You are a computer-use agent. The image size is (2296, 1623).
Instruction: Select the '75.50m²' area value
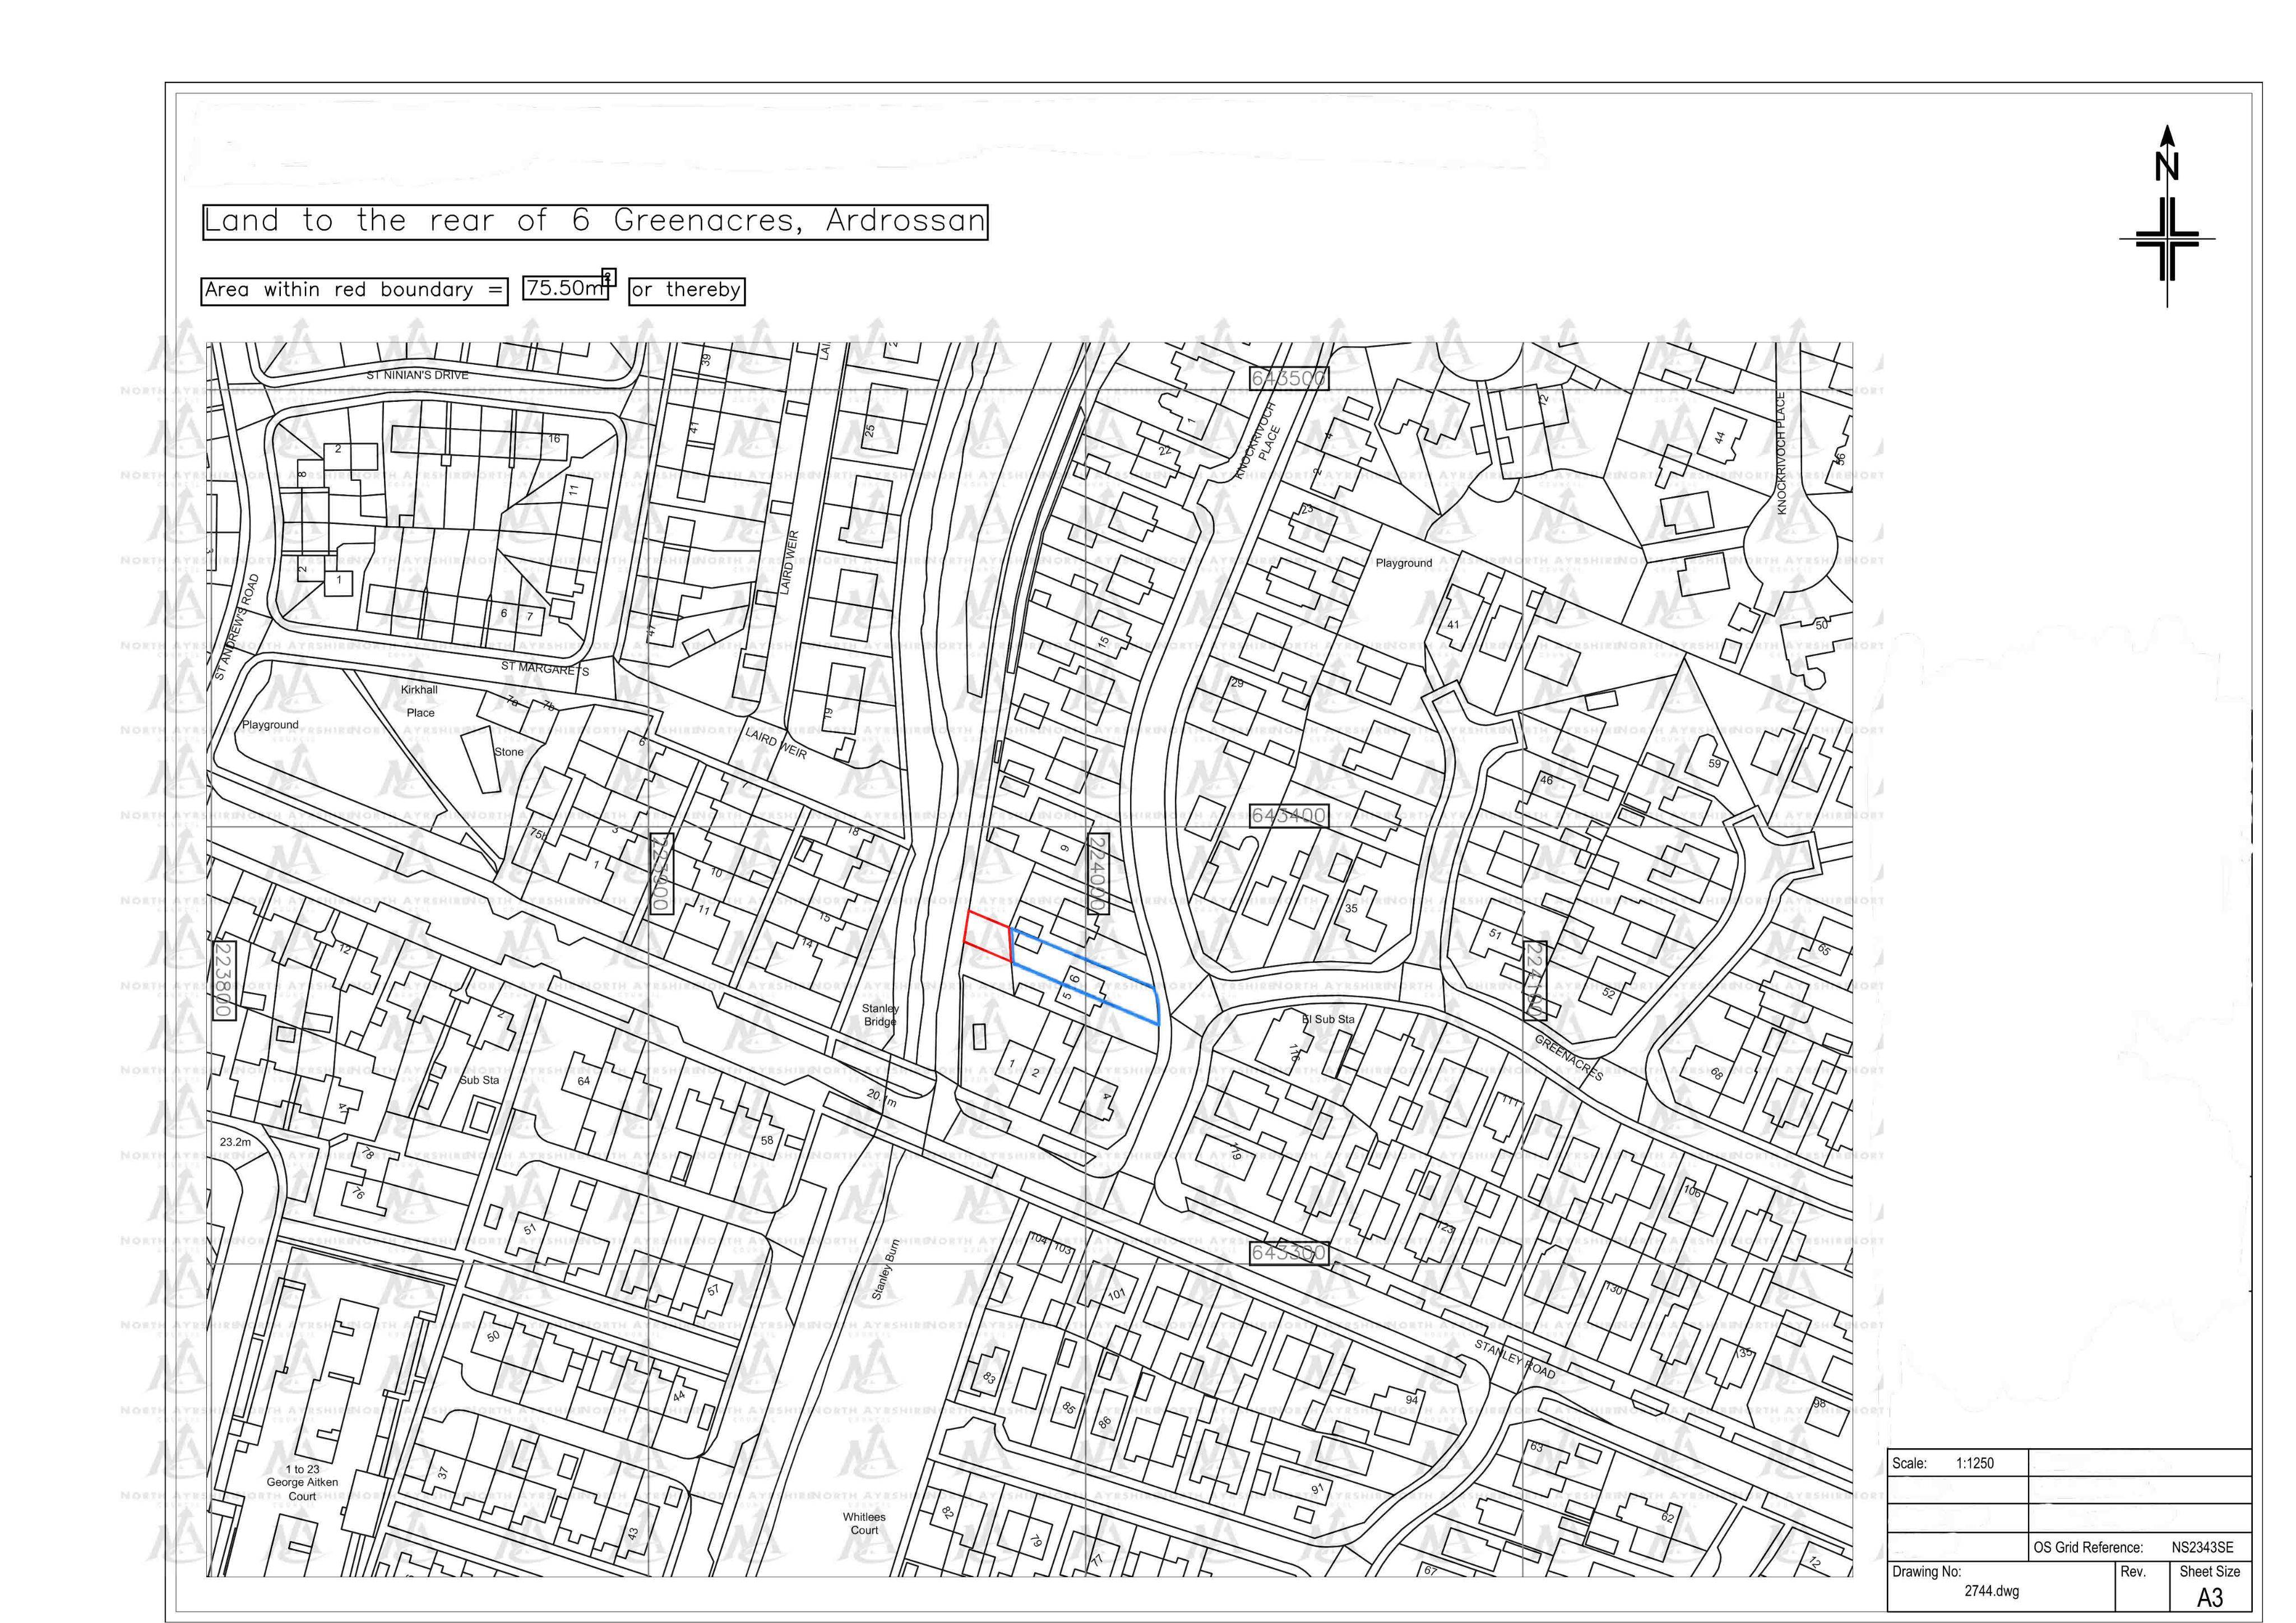(x=569, y=287)
